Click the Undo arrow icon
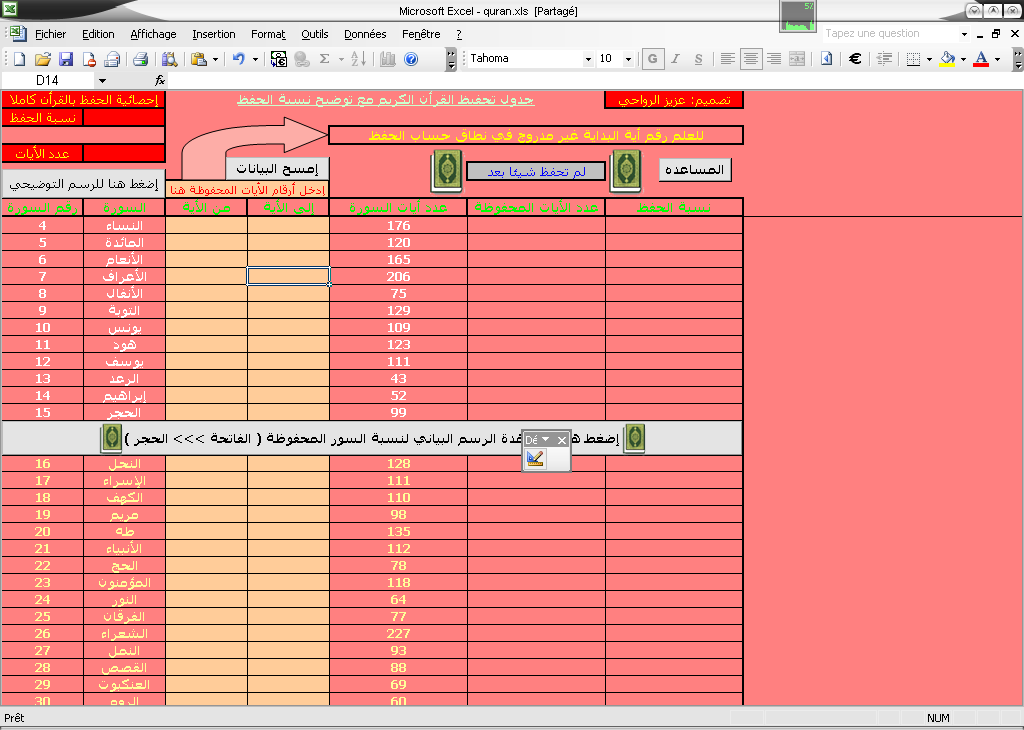The width and height of the screenshot is (1024, 730). click(238, 59)
